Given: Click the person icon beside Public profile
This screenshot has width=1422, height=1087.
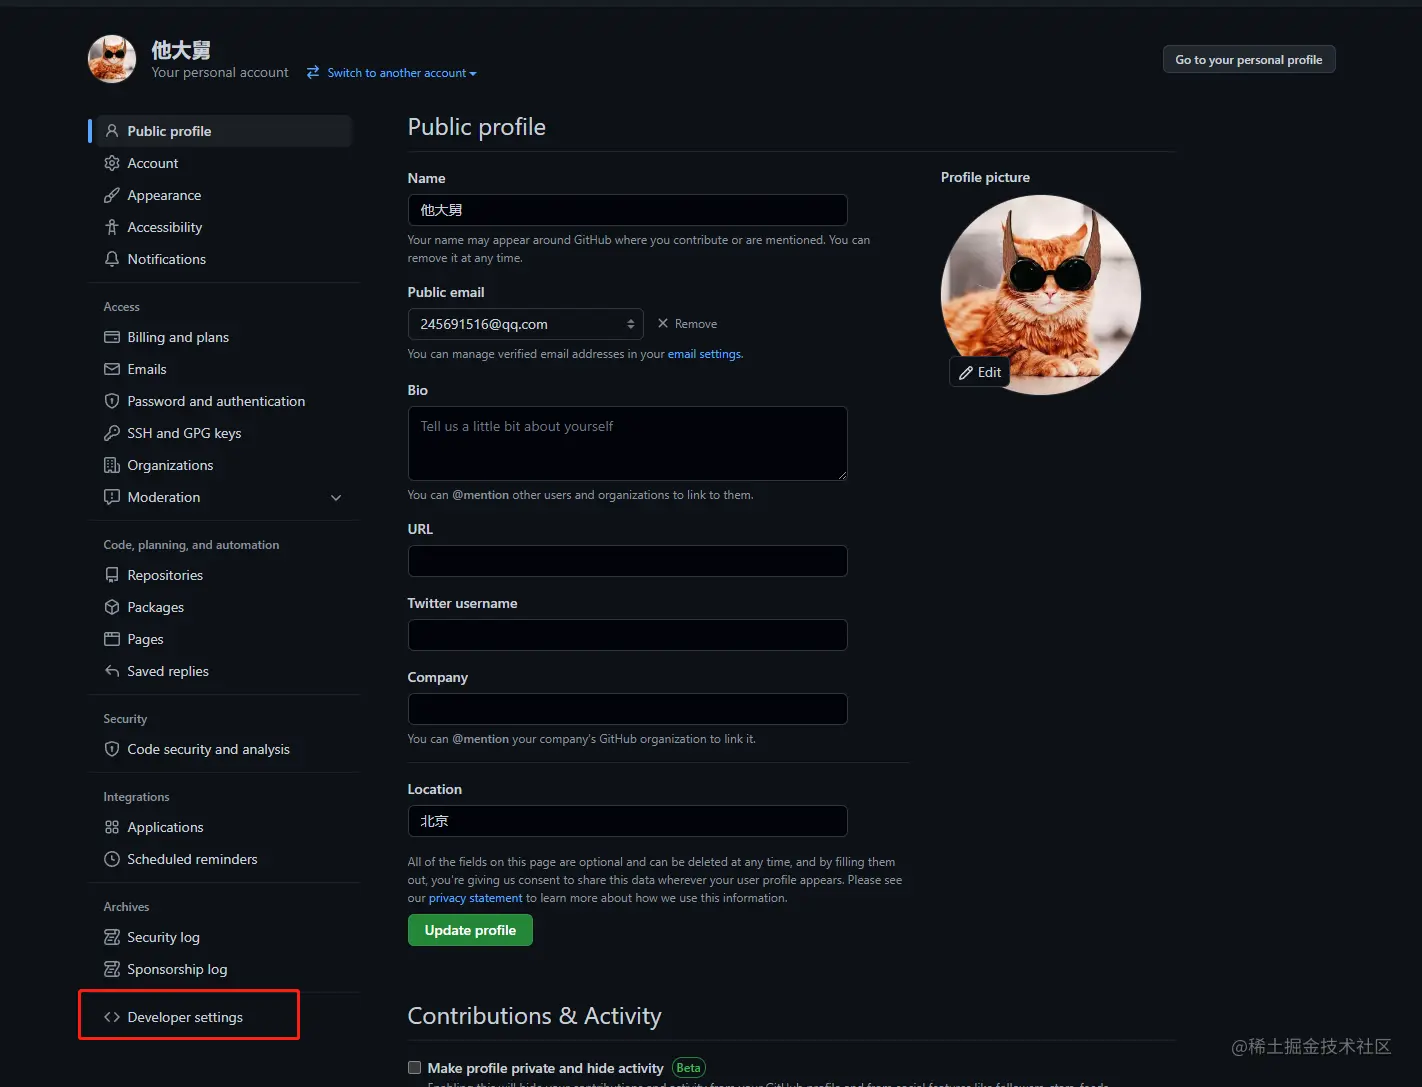Looking at the screenshot, I should [x=112, y=131].
